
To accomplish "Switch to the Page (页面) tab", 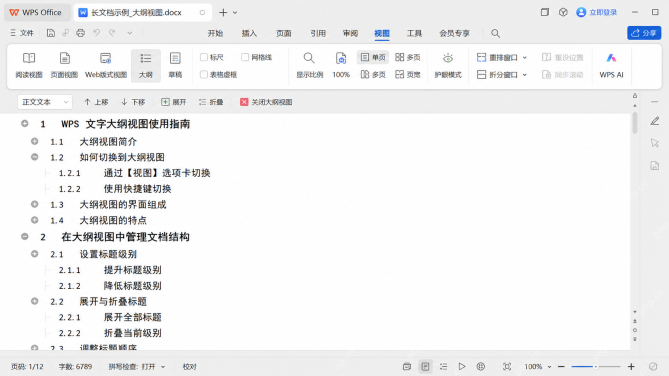I will point(283,33).
